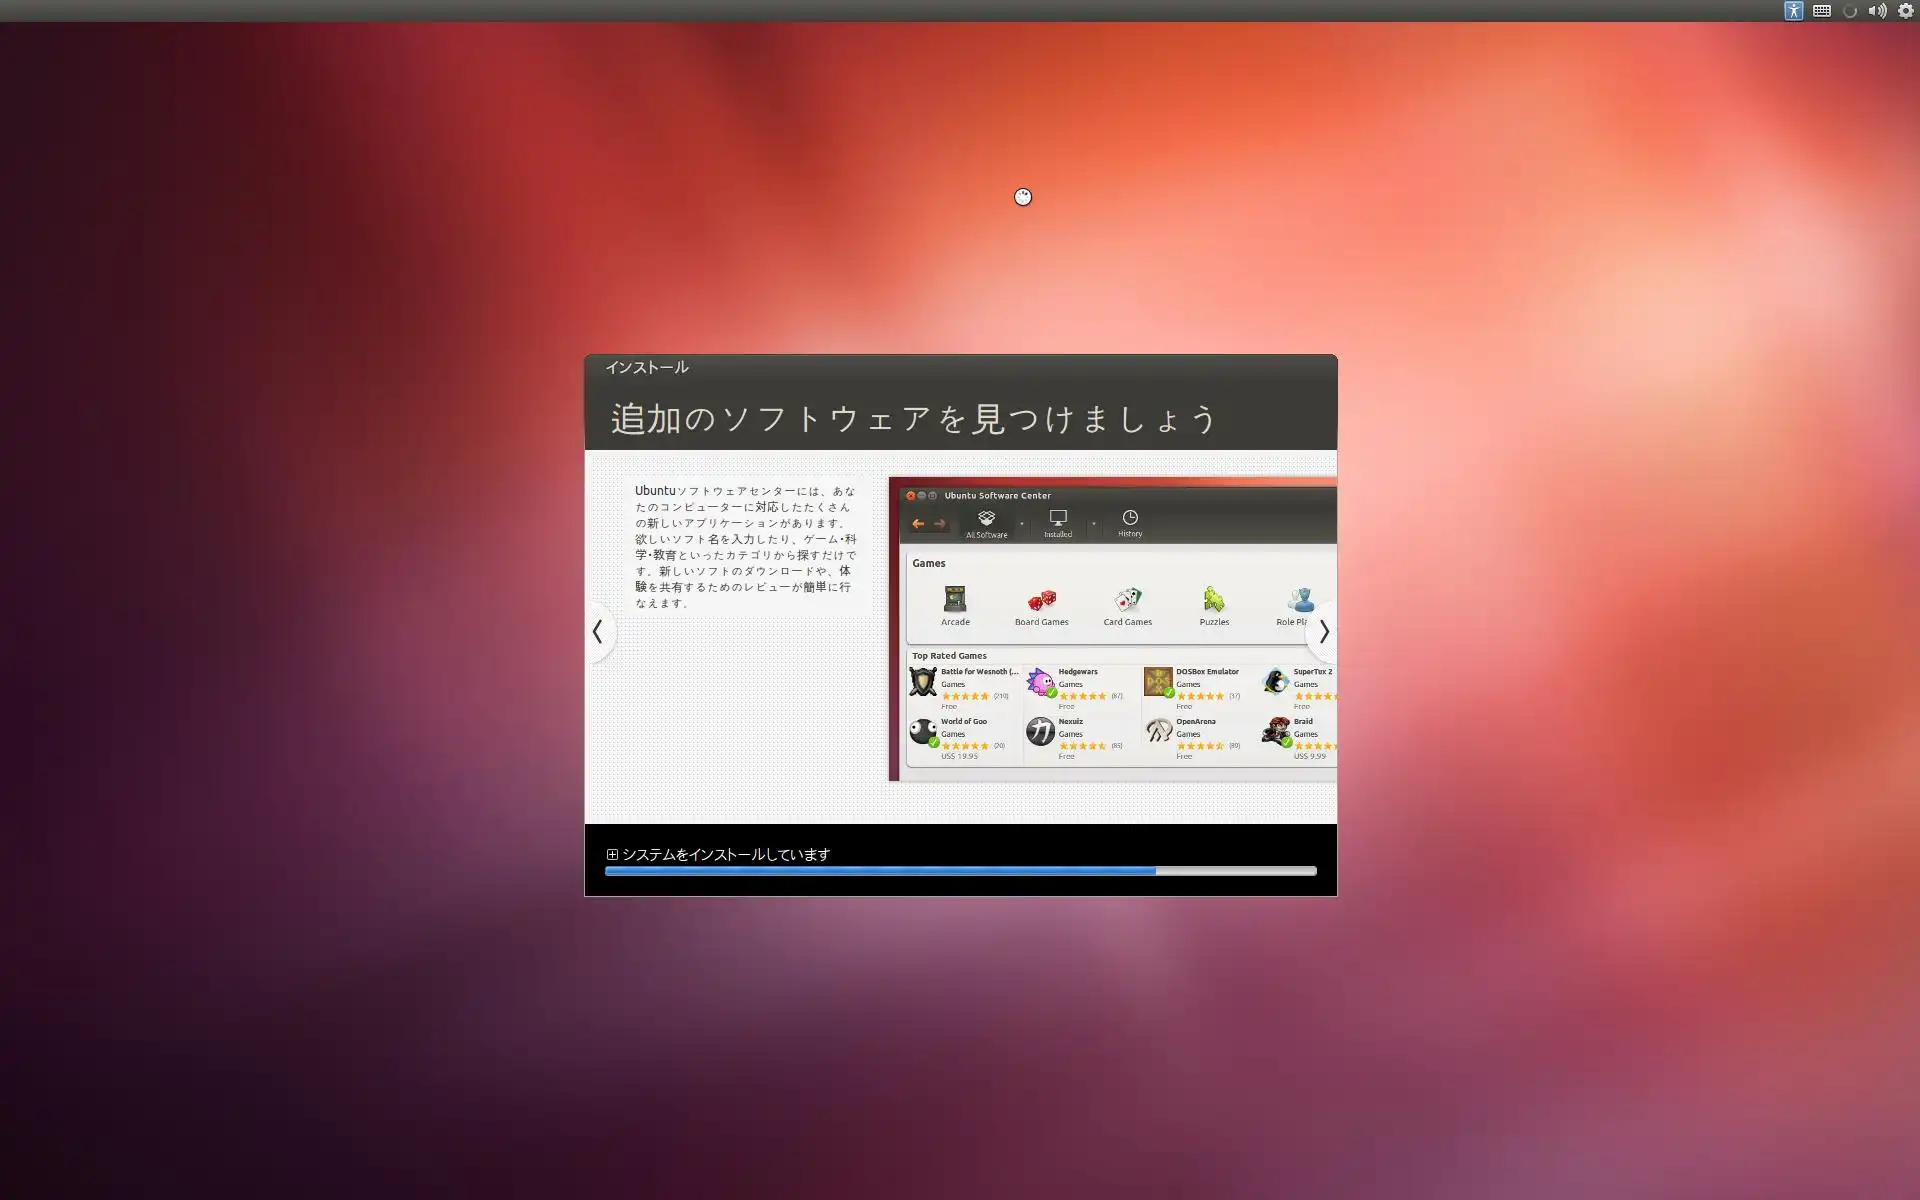Click the Card Games category icon
The height and width of the screenshot is (1200, 1920).
[1127, 600]
